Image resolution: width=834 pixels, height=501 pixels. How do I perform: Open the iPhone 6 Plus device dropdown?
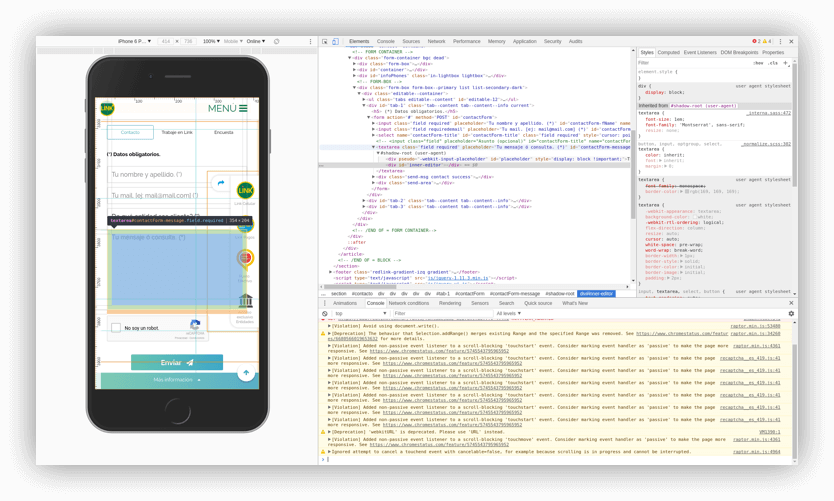tap(135, 41)
